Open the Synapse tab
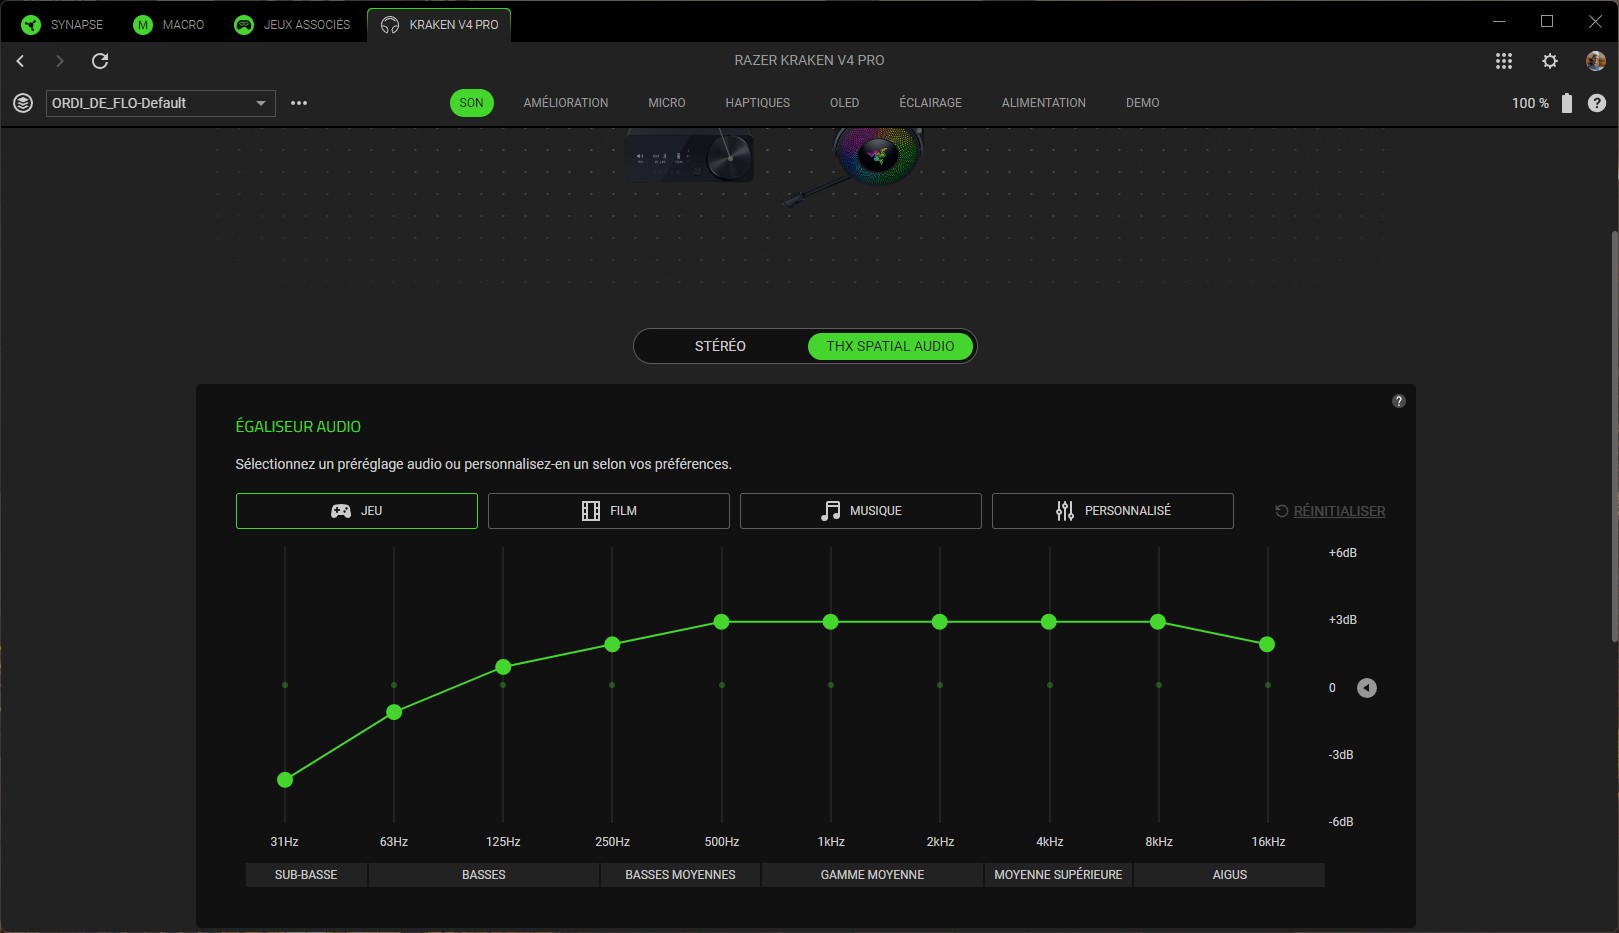This screenshot has height=933, width=1619. pos(63,25)
